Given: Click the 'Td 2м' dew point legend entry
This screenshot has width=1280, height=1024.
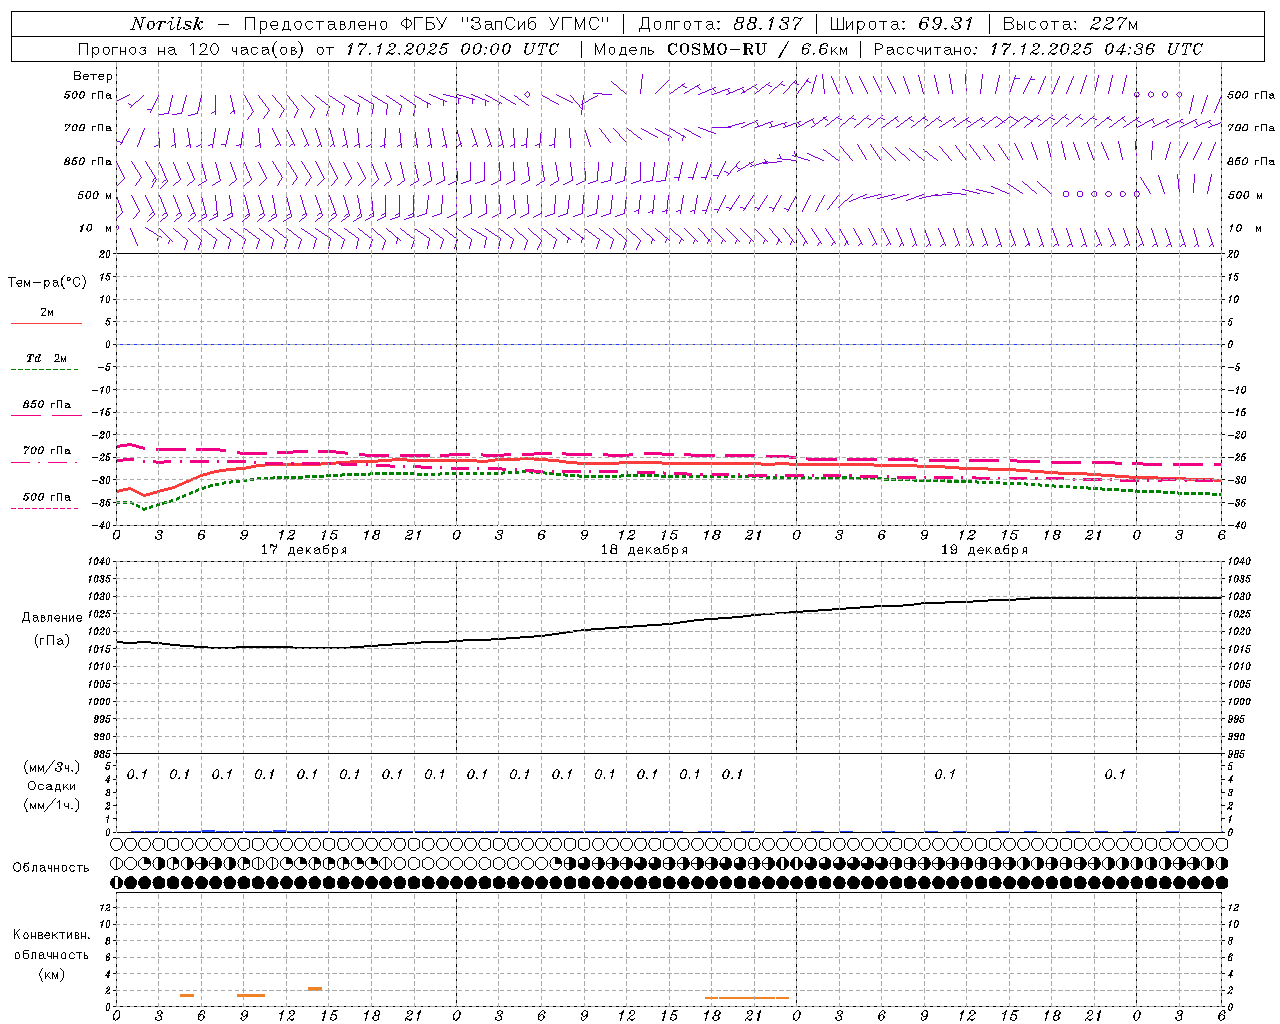Looking at the screenshot, I should [46, 358].
